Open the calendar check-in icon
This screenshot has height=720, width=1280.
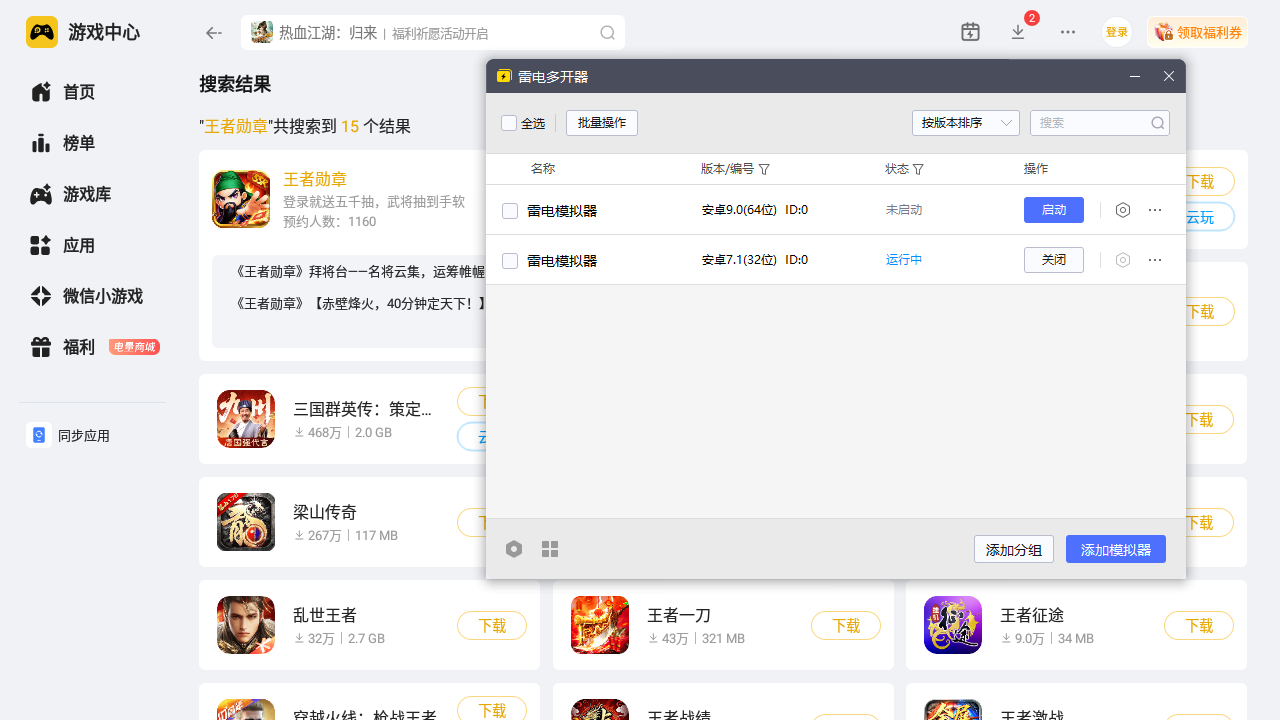[970, 32]
